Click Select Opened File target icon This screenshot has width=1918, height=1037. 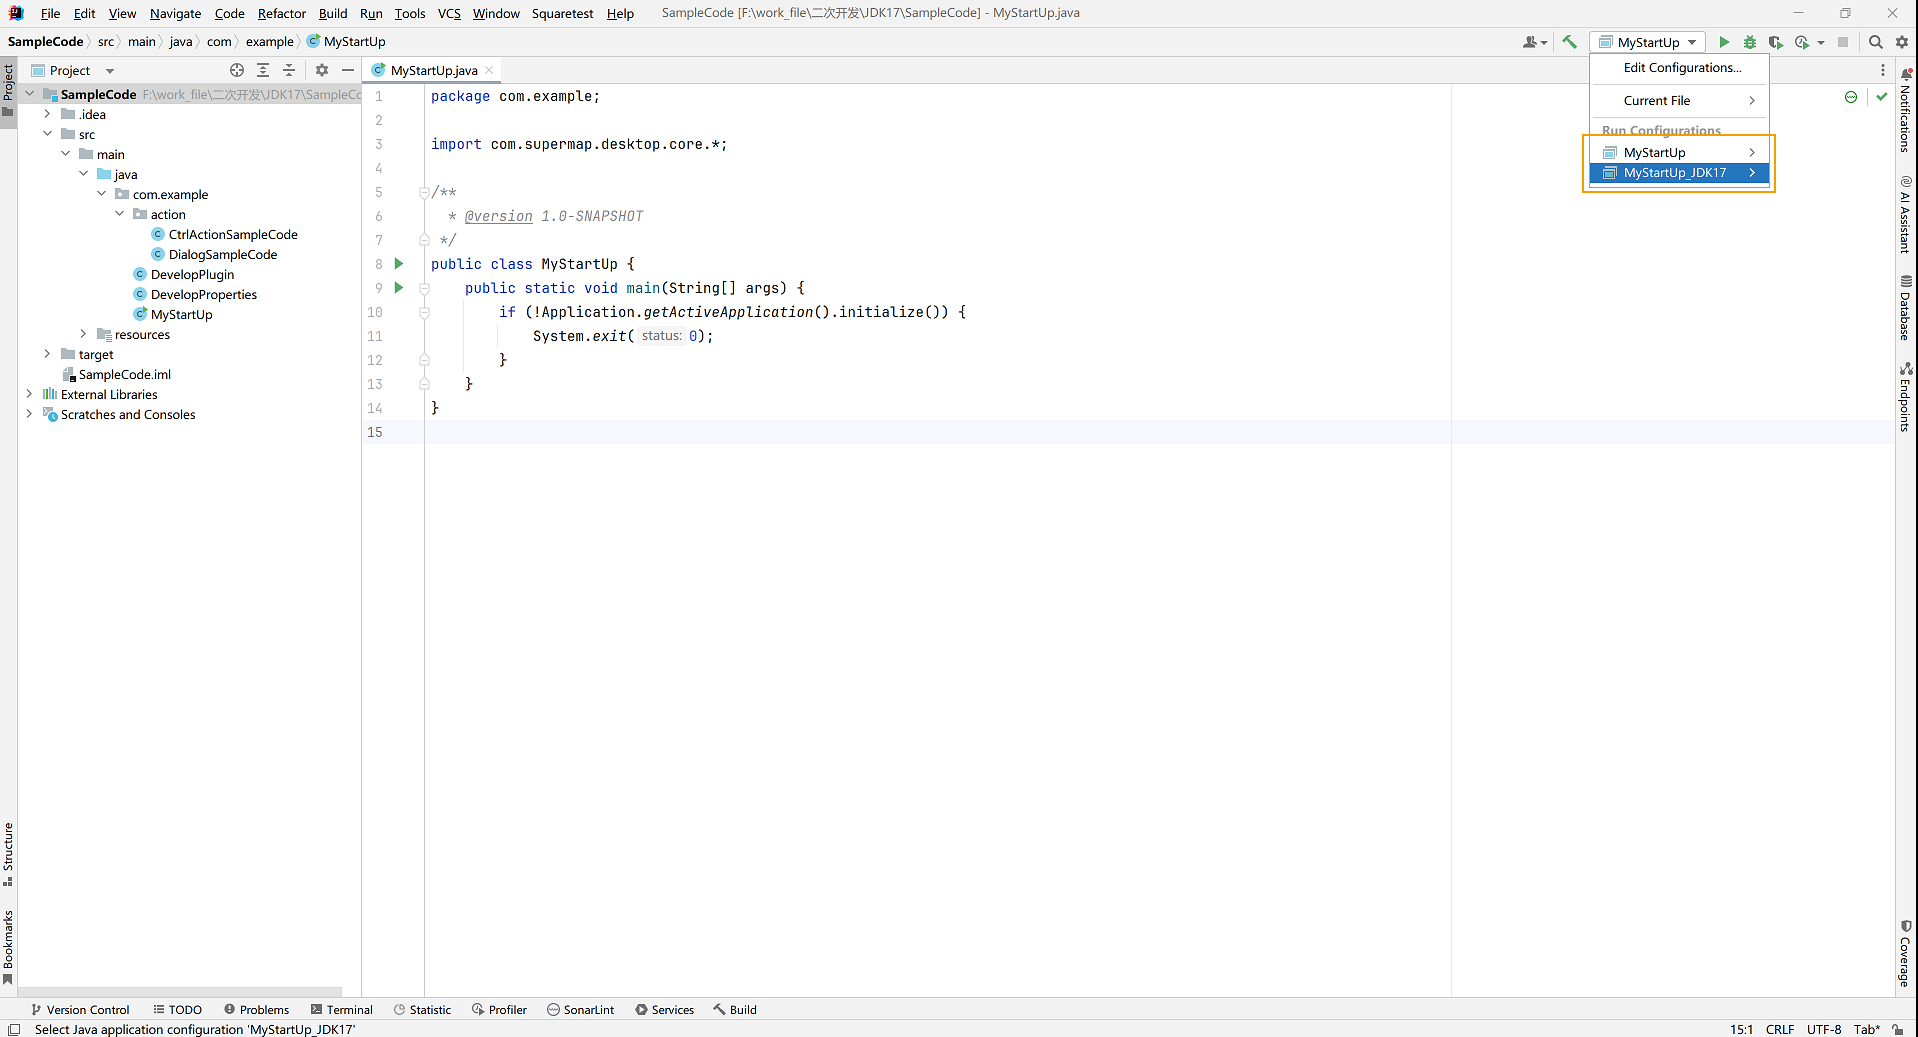coord(237,70)
